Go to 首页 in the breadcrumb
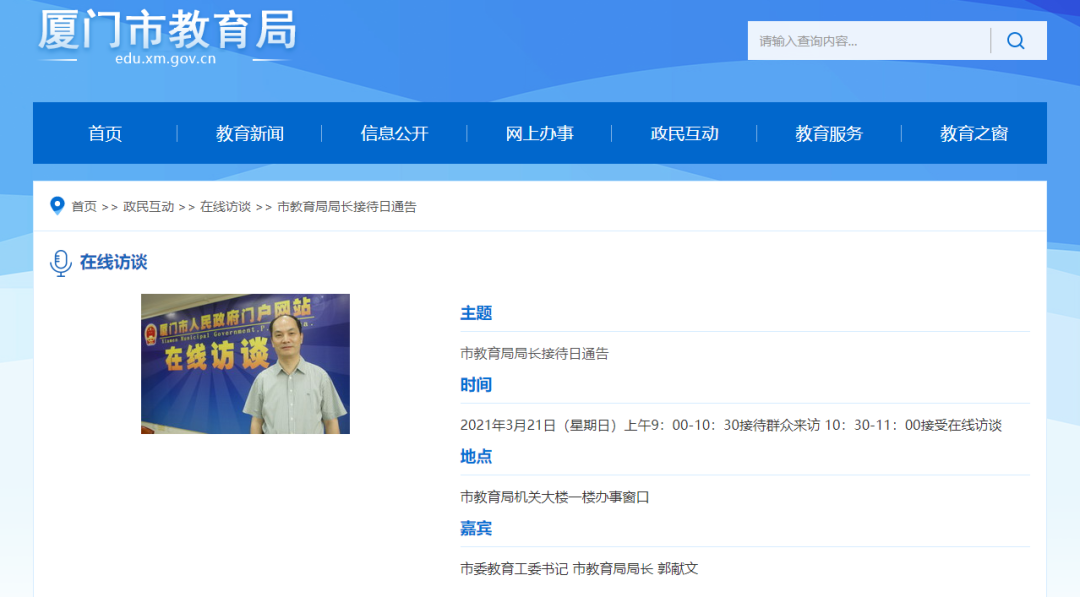The width and height of the screenshot is (1080, 597). tap(84, 207)
